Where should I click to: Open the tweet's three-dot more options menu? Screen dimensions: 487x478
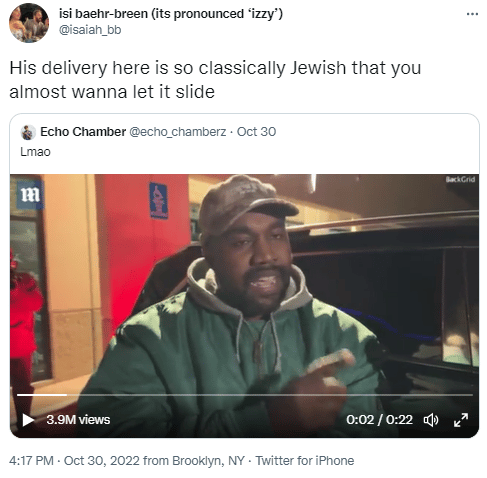click(x=472, y=14)
